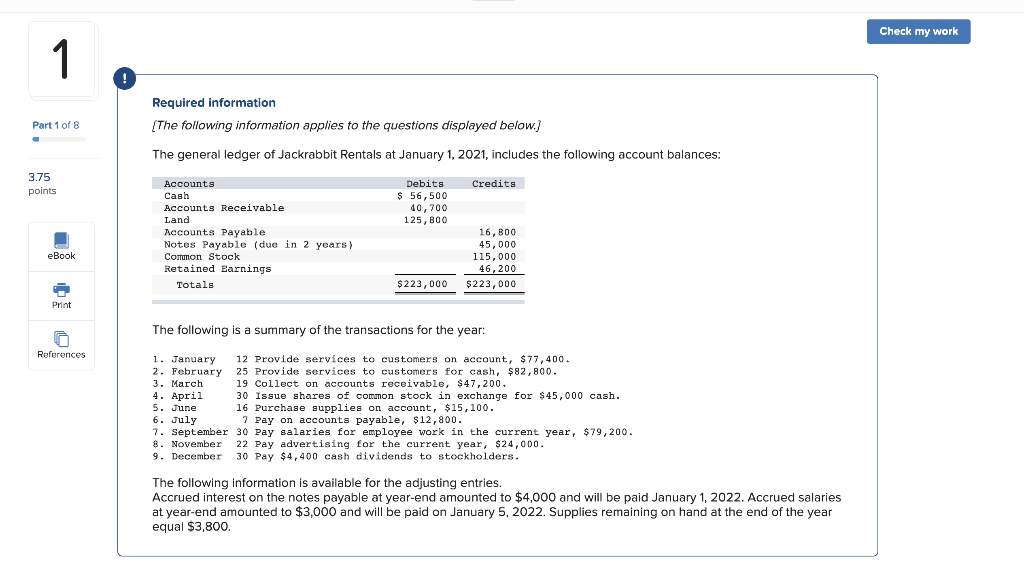Select the Cash row in ledger table

click(338, 196)
